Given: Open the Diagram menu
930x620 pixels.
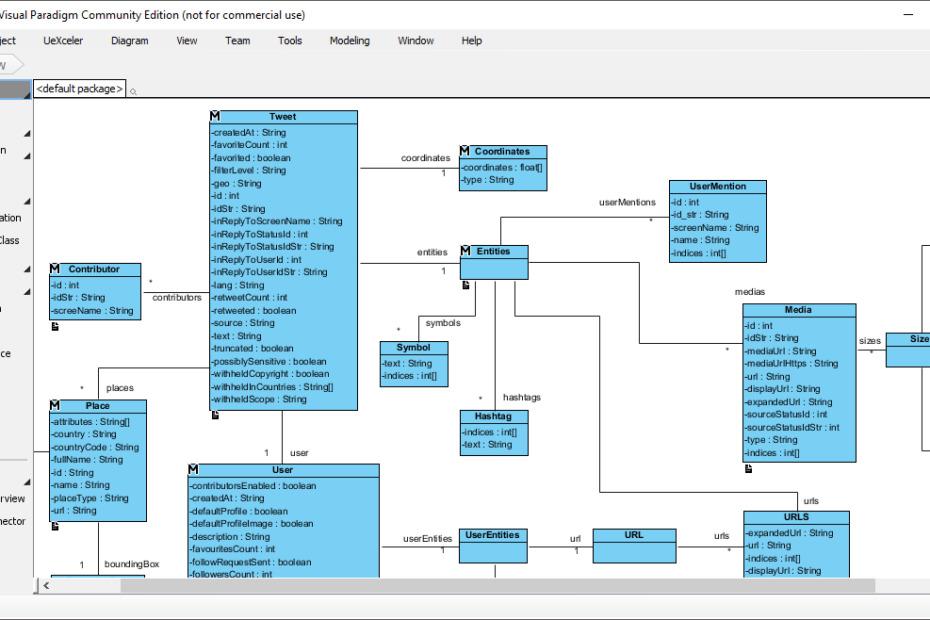Looking at the screenshot, I should pos(129,40).
